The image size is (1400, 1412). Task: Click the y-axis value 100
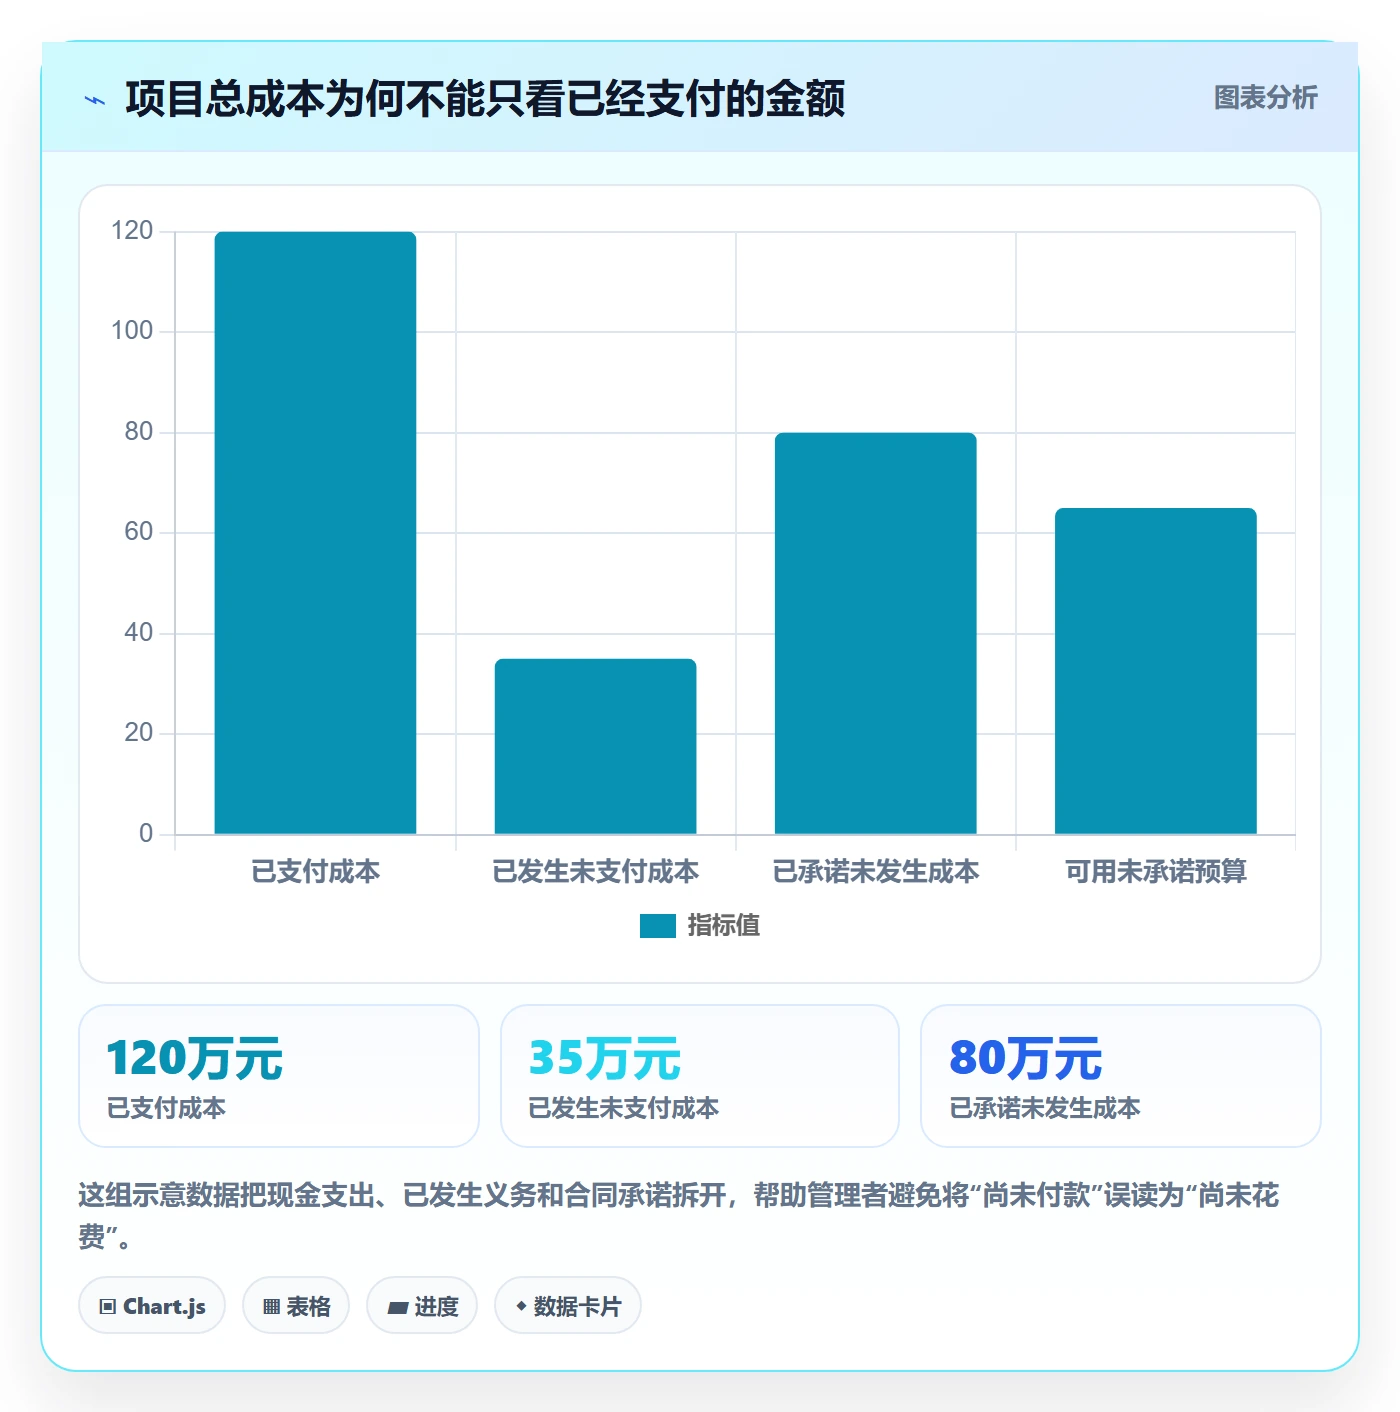(132, 331)
